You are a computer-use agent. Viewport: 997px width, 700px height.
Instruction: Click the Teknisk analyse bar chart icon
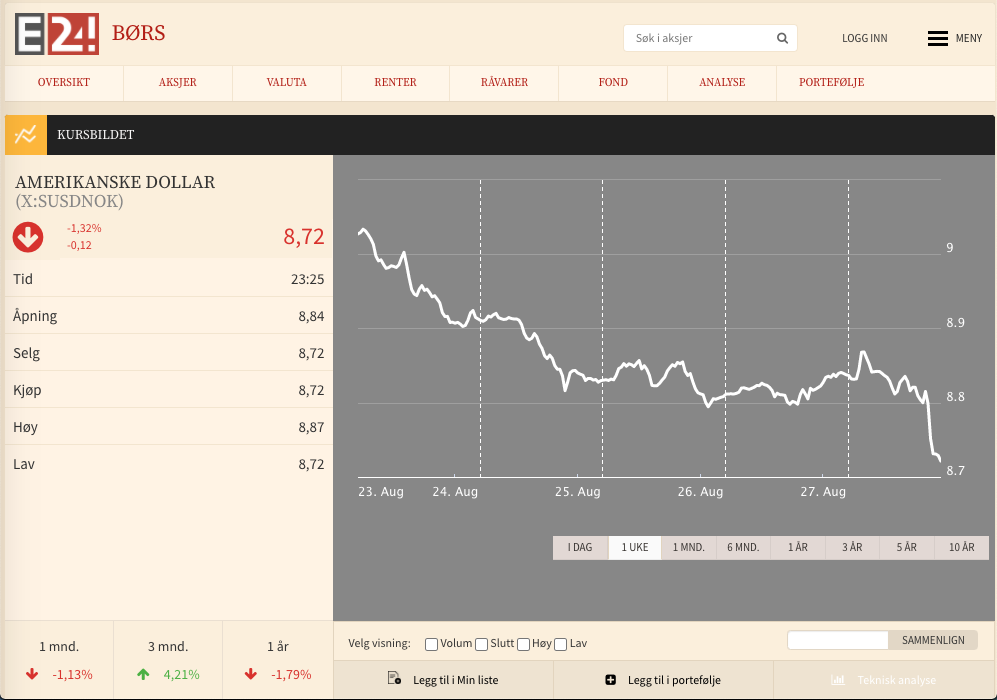coord(839,680)
